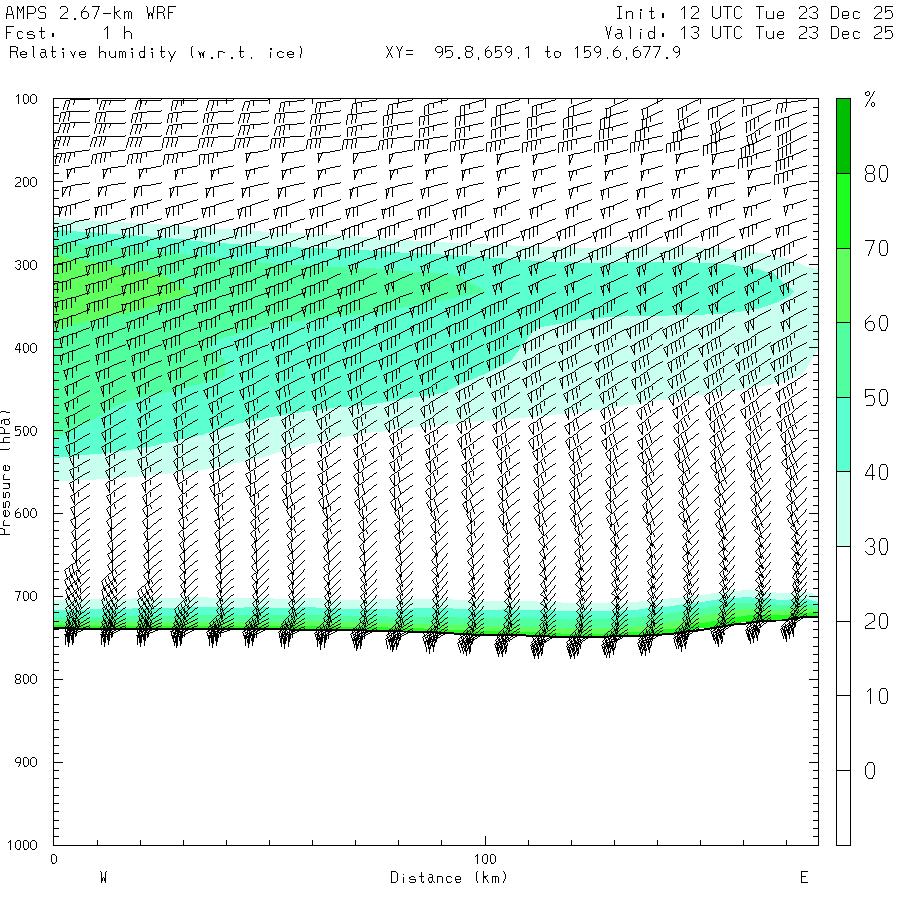Click the 70-80% bright green legend band
The height and width of the screenshot is (900, 900).
click(x=843, y=211)
